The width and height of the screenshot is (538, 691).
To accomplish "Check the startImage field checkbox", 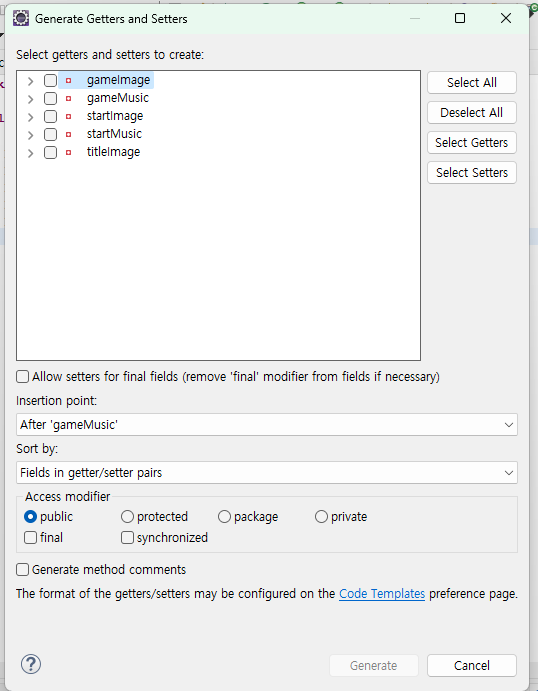I will point(50,116).
